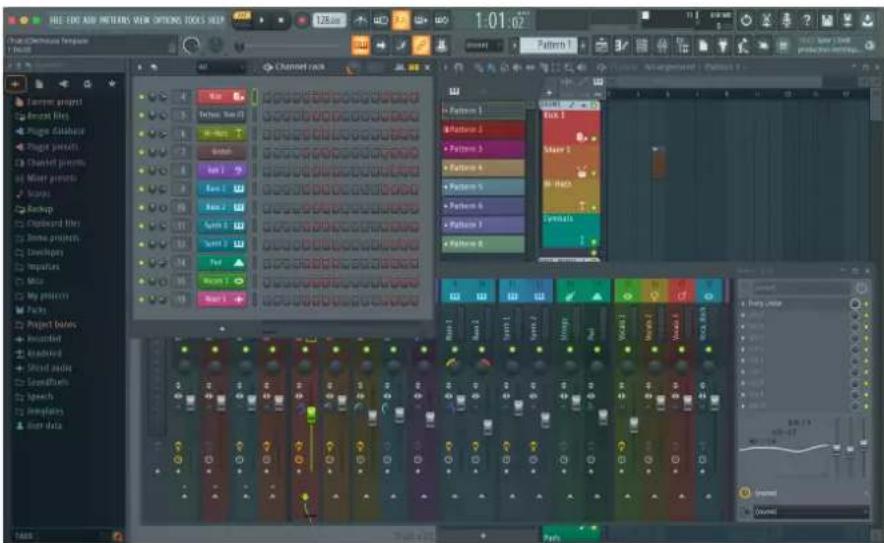Mute the Hi-Hats channel via green LED
The width and height of the screenshot is (884, 543).
141,134
